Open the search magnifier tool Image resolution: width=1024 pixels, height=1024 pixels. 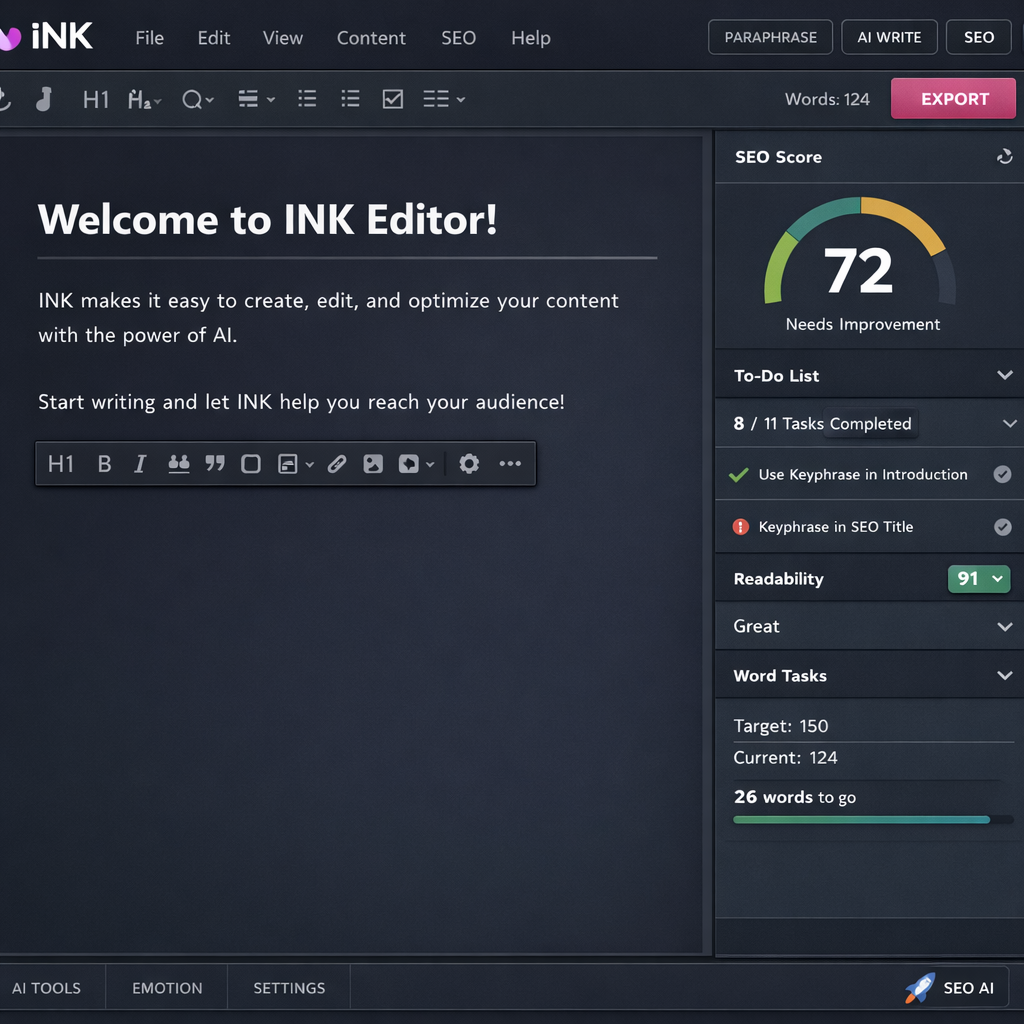pyautogui.click(x=191, y=99)
